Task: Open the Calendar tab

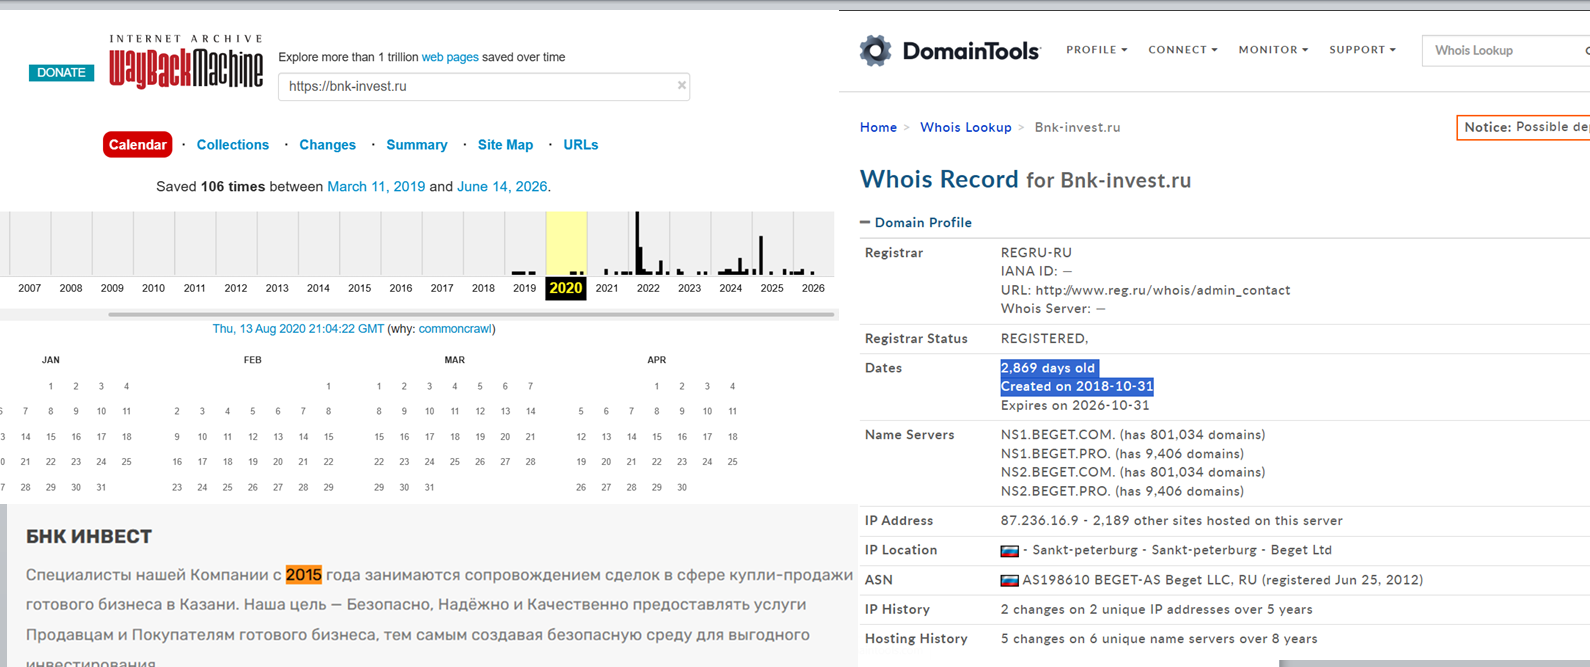Action: point(137,145)
